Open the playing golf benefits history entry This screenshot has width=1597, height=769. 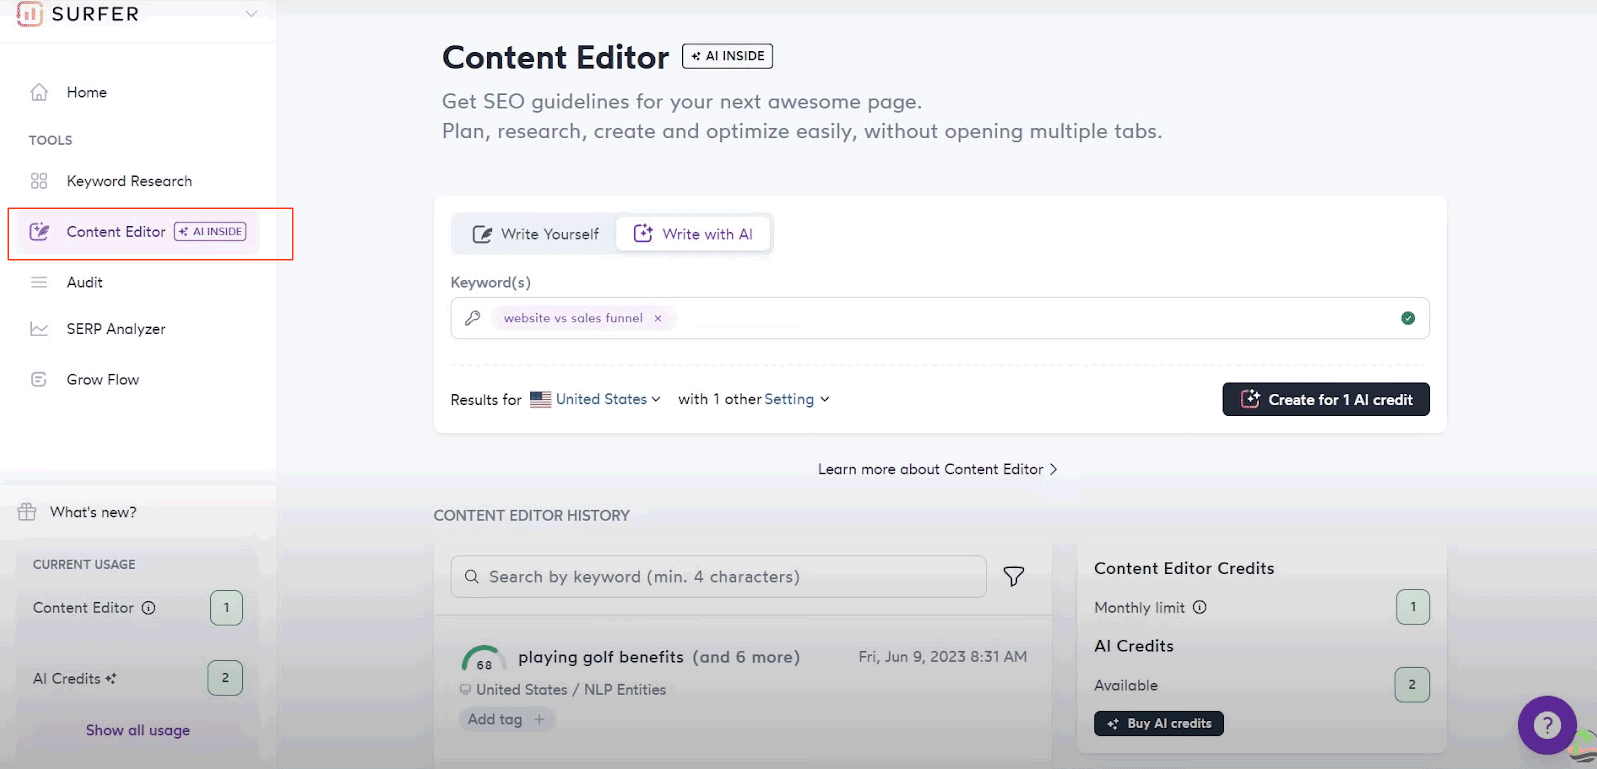click(x=659, y=657)
